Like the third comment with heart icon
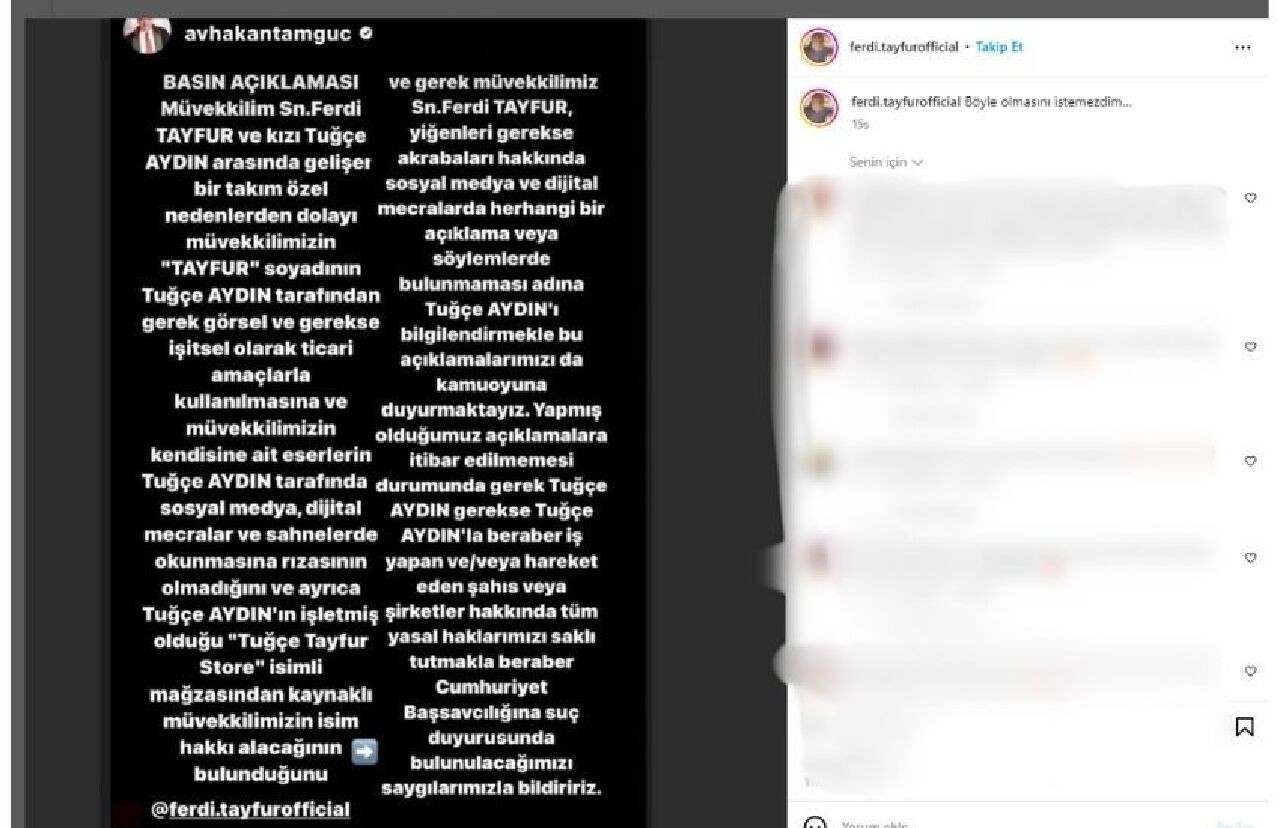 tap(1250, 461)
